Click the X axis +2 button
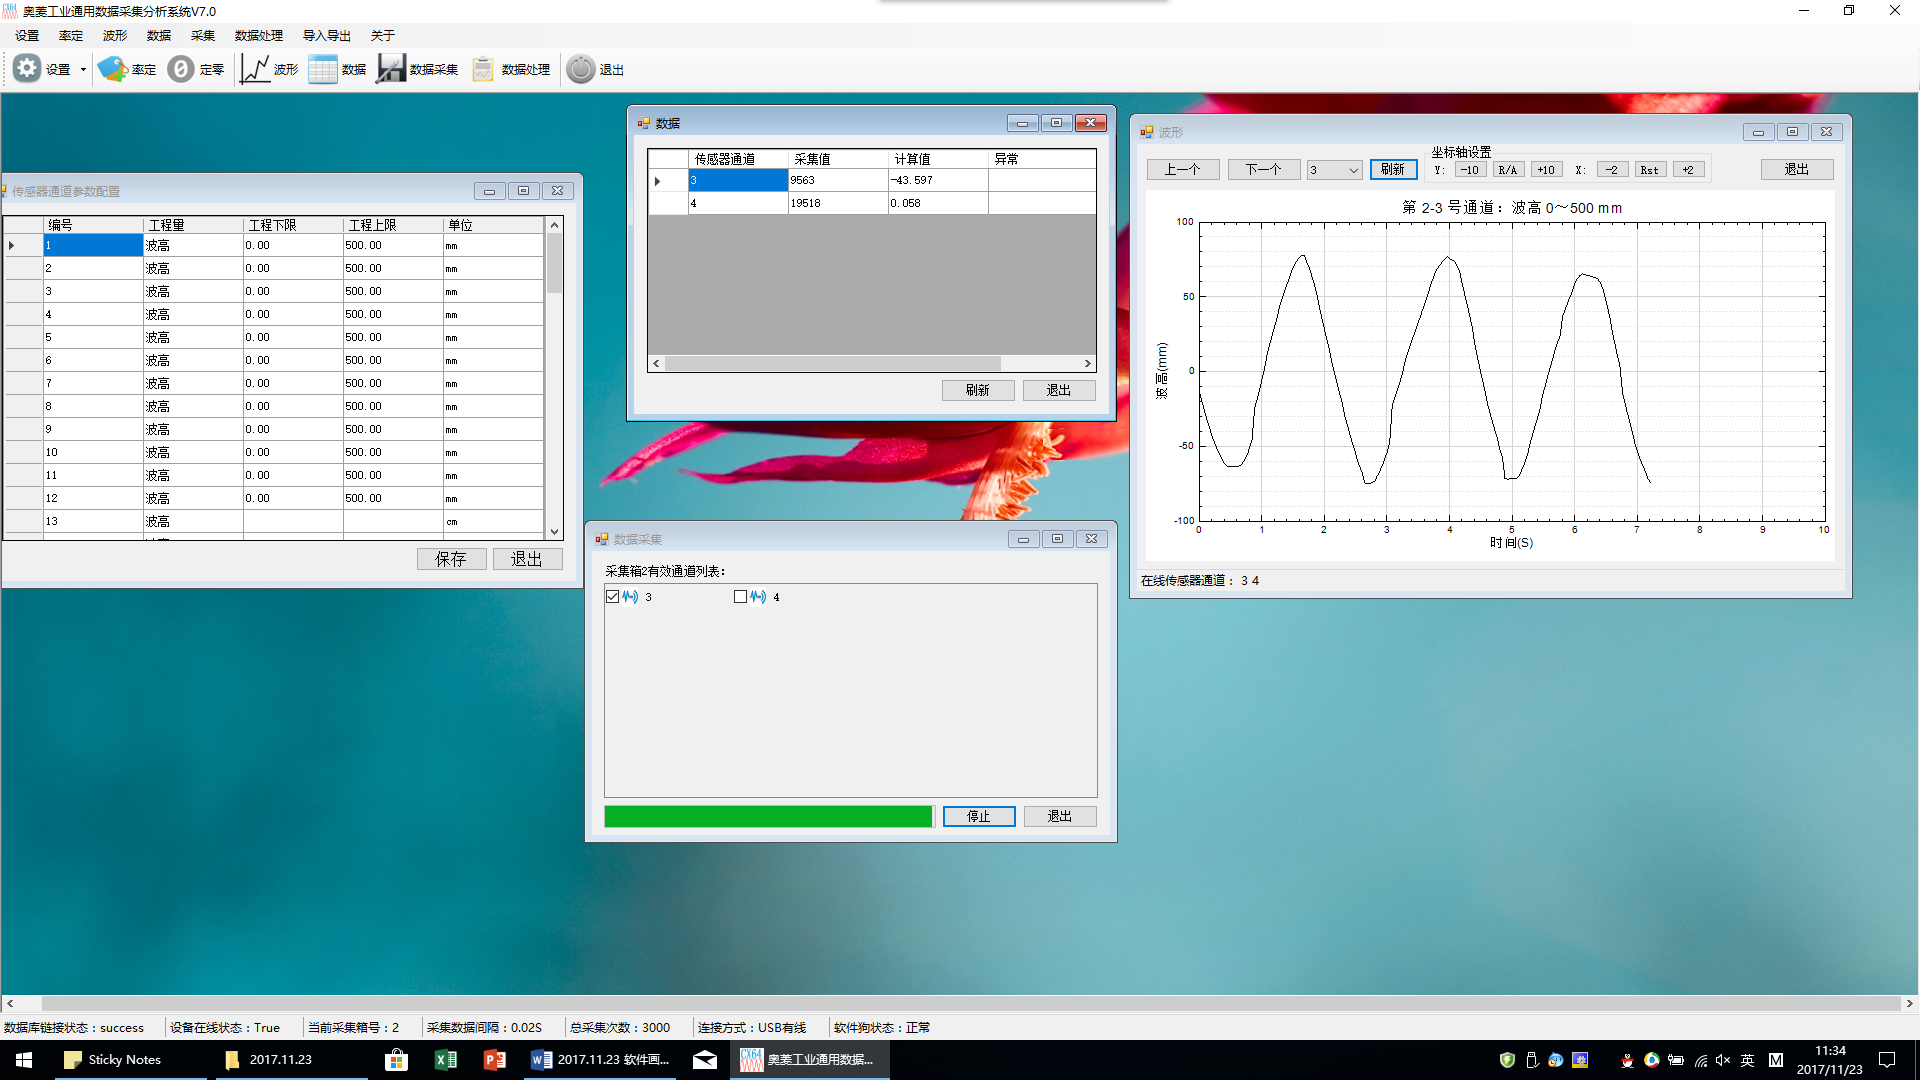The image size is (1920, 1080). (1688, 170)
